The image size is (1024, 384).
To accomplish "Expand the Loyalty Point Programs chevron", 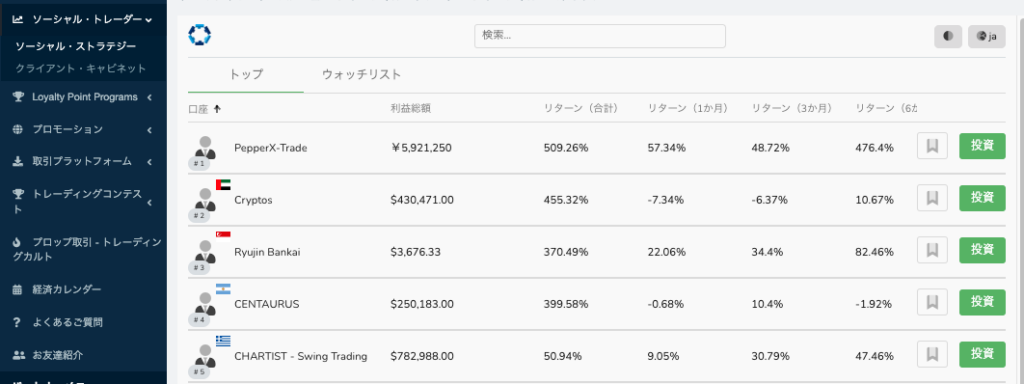I will click(x=150, y=97).
